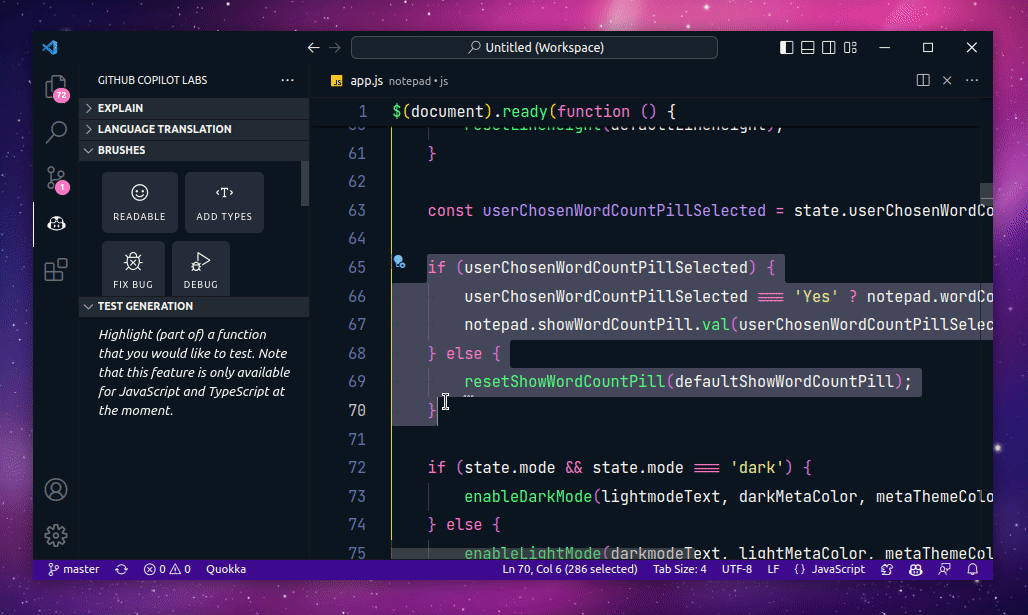Open the Explorer view in the activity bar
The image size is (1028, 615).
pyautogui.click(x=56, y=88)
